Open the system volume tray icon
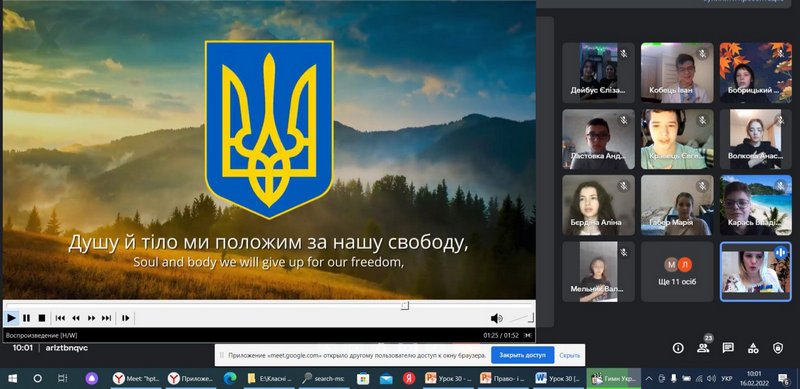 tap(711, 378)
